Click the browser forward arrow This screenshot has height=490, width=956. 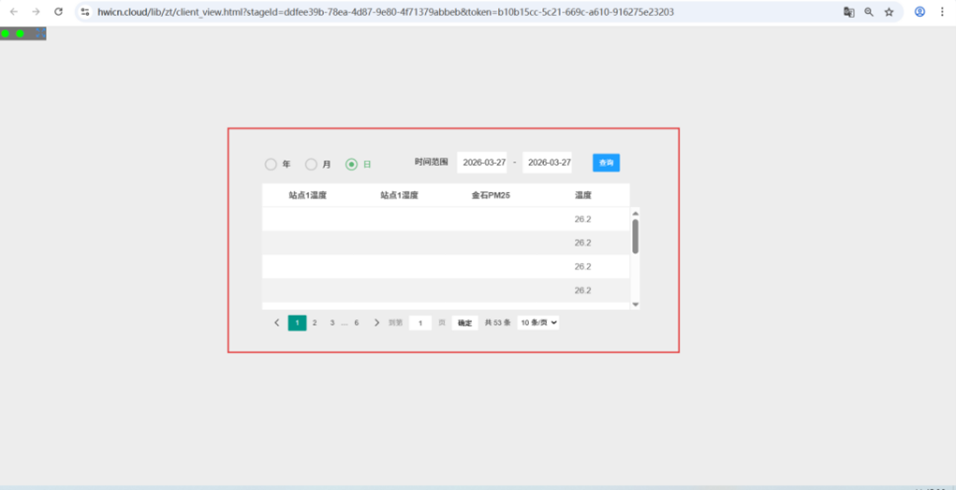36,12
